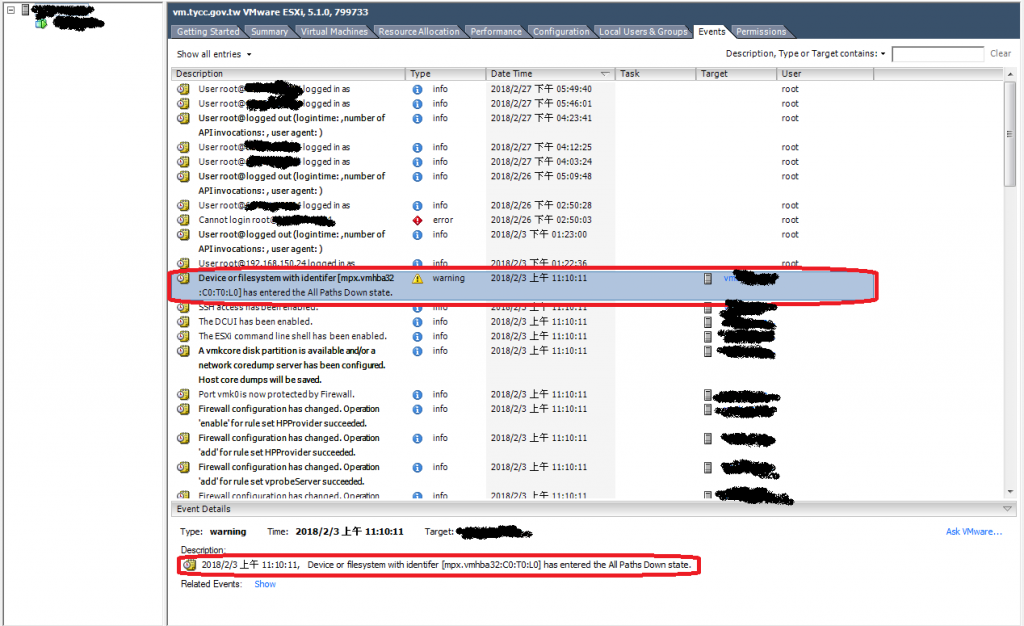Click info icon for 04:12:25 event
The width and height of the screenshot is (1024, 626).
click(417, 148)
